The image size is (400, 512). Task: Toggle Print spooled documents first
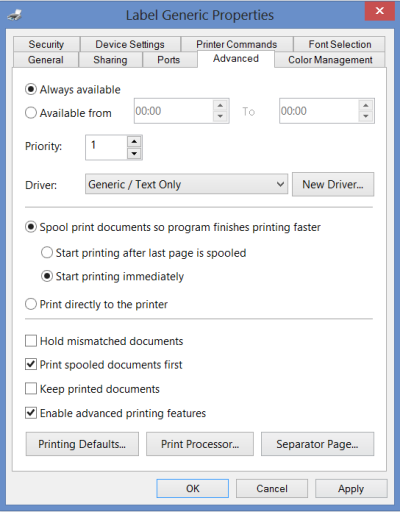click(31, 364)
